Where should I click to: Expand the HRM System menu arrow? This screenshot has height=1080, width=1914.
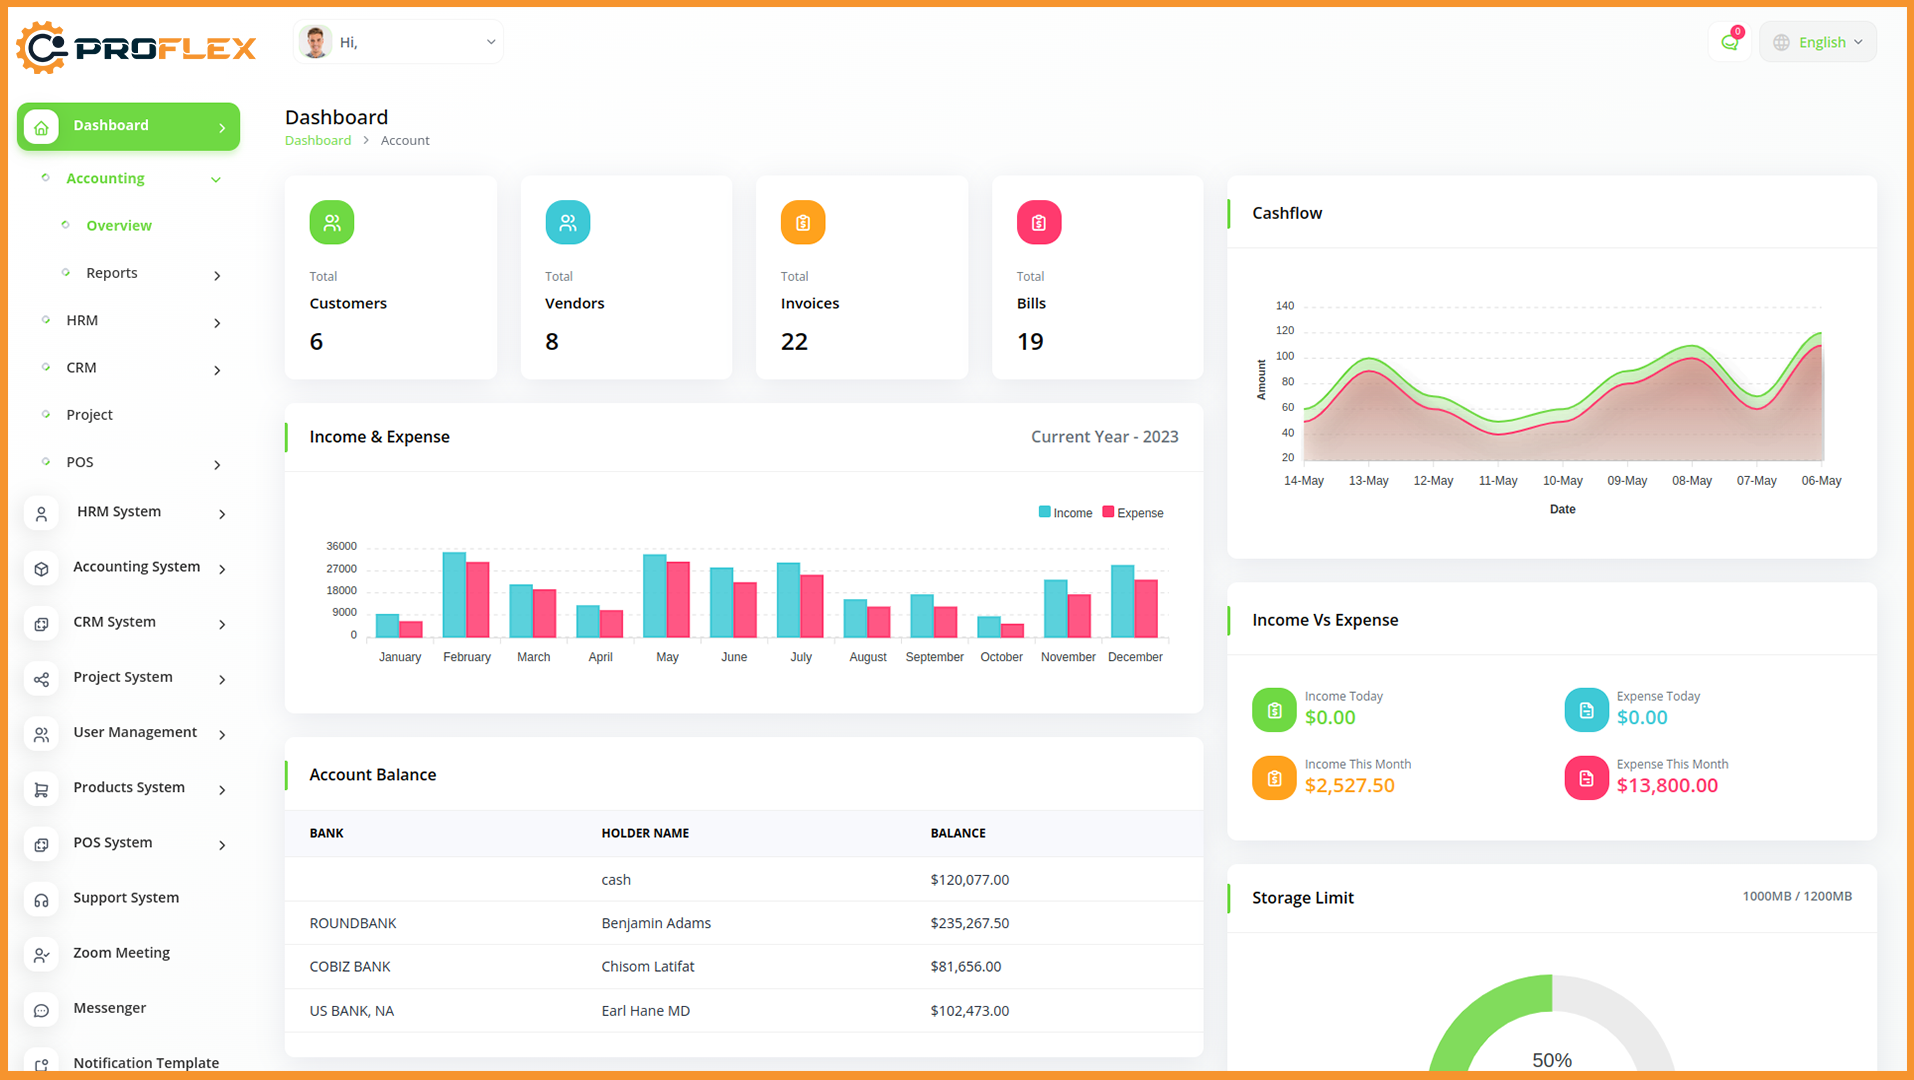click(222, 514)
